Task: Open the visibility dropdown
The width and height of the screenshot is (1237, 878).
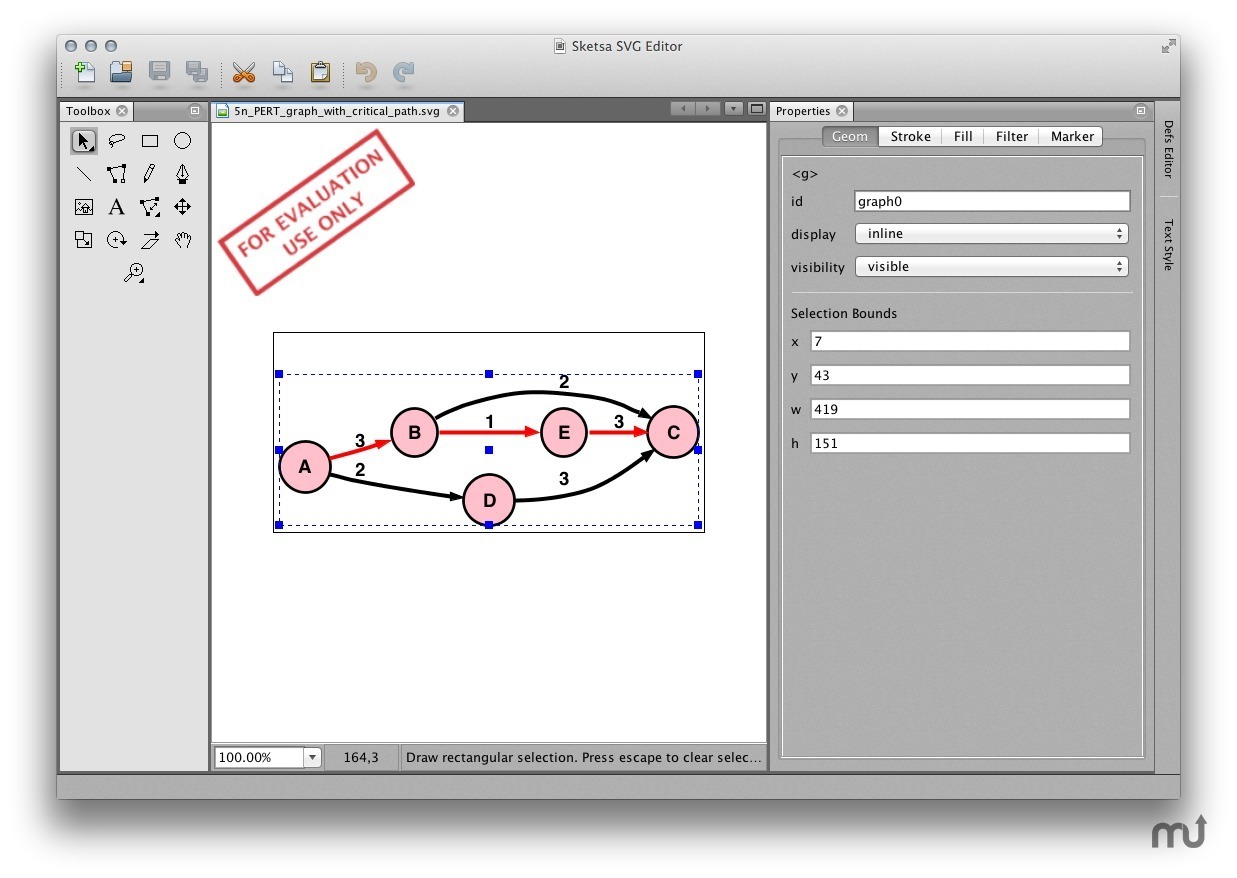Action: tap(991, 267)
